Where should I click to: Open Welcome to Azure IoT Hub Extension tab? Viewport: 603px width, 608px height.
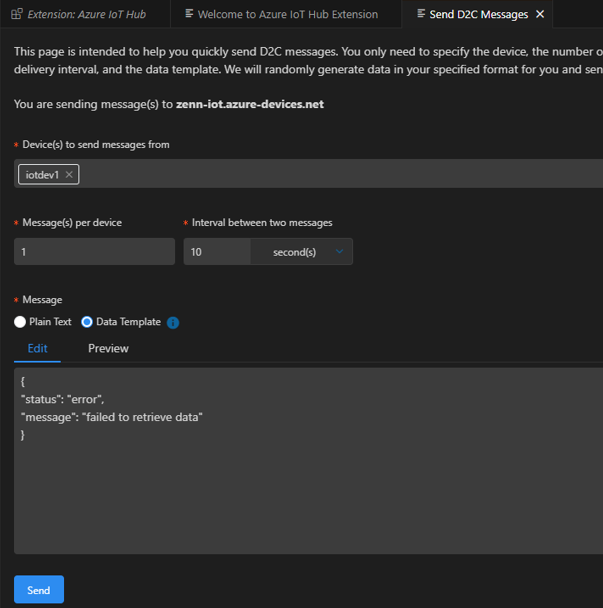pos(286,14)
